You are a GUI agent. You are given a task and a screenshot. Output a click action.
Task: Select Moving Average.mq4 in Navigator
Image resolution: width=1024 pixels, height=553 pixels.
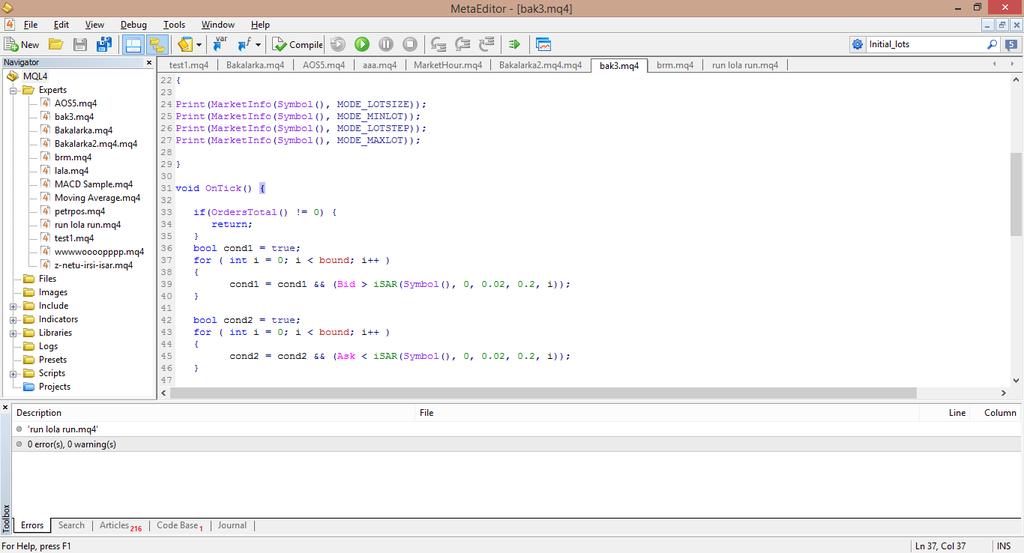pos(97,198)
